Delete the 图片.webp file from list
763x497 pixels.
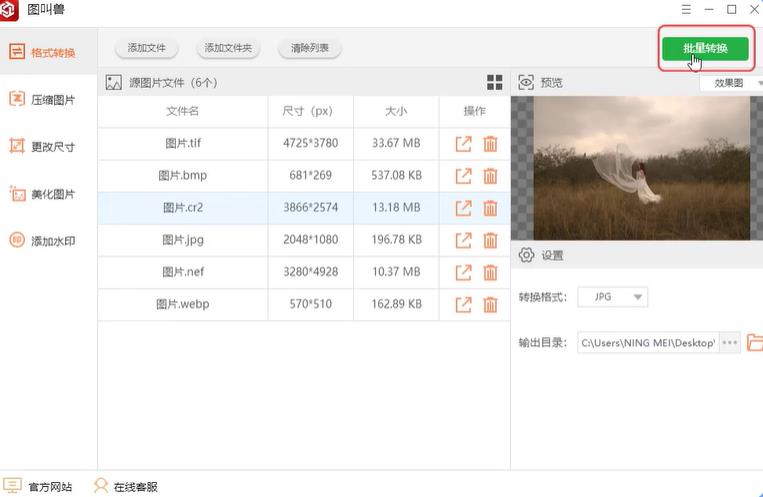click(x=490, y=304)
